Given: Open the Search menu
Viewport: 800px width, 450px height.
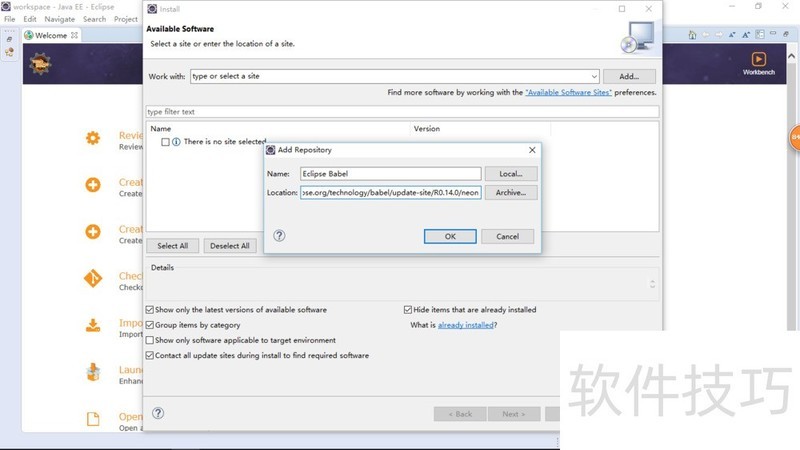Looking at the screenshot, I should click(x=94, y=19).
